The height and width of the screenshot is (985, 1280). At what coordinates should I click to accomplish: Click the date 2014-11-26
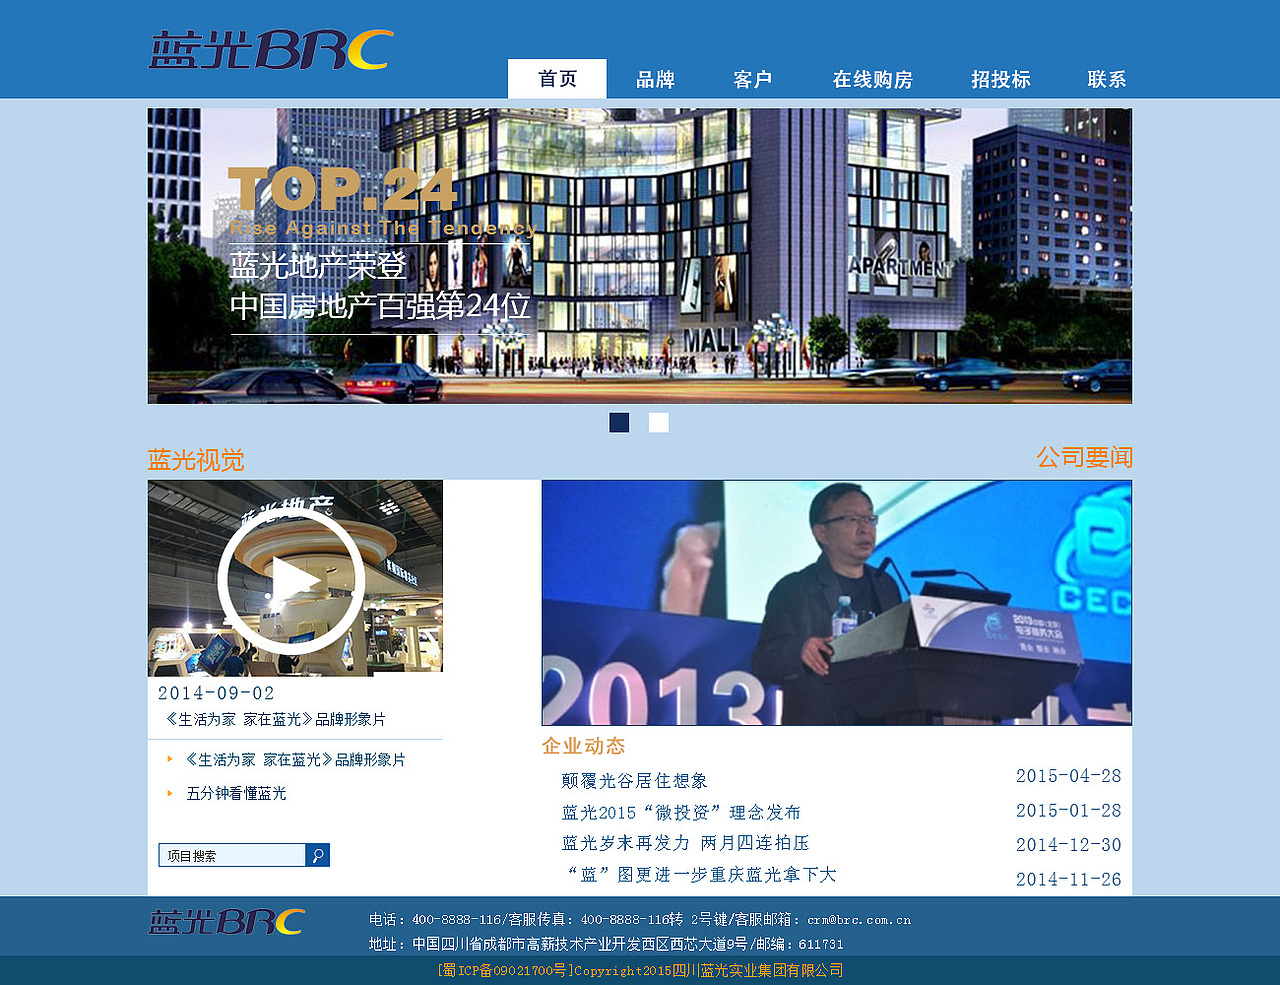click(1068, 880)
